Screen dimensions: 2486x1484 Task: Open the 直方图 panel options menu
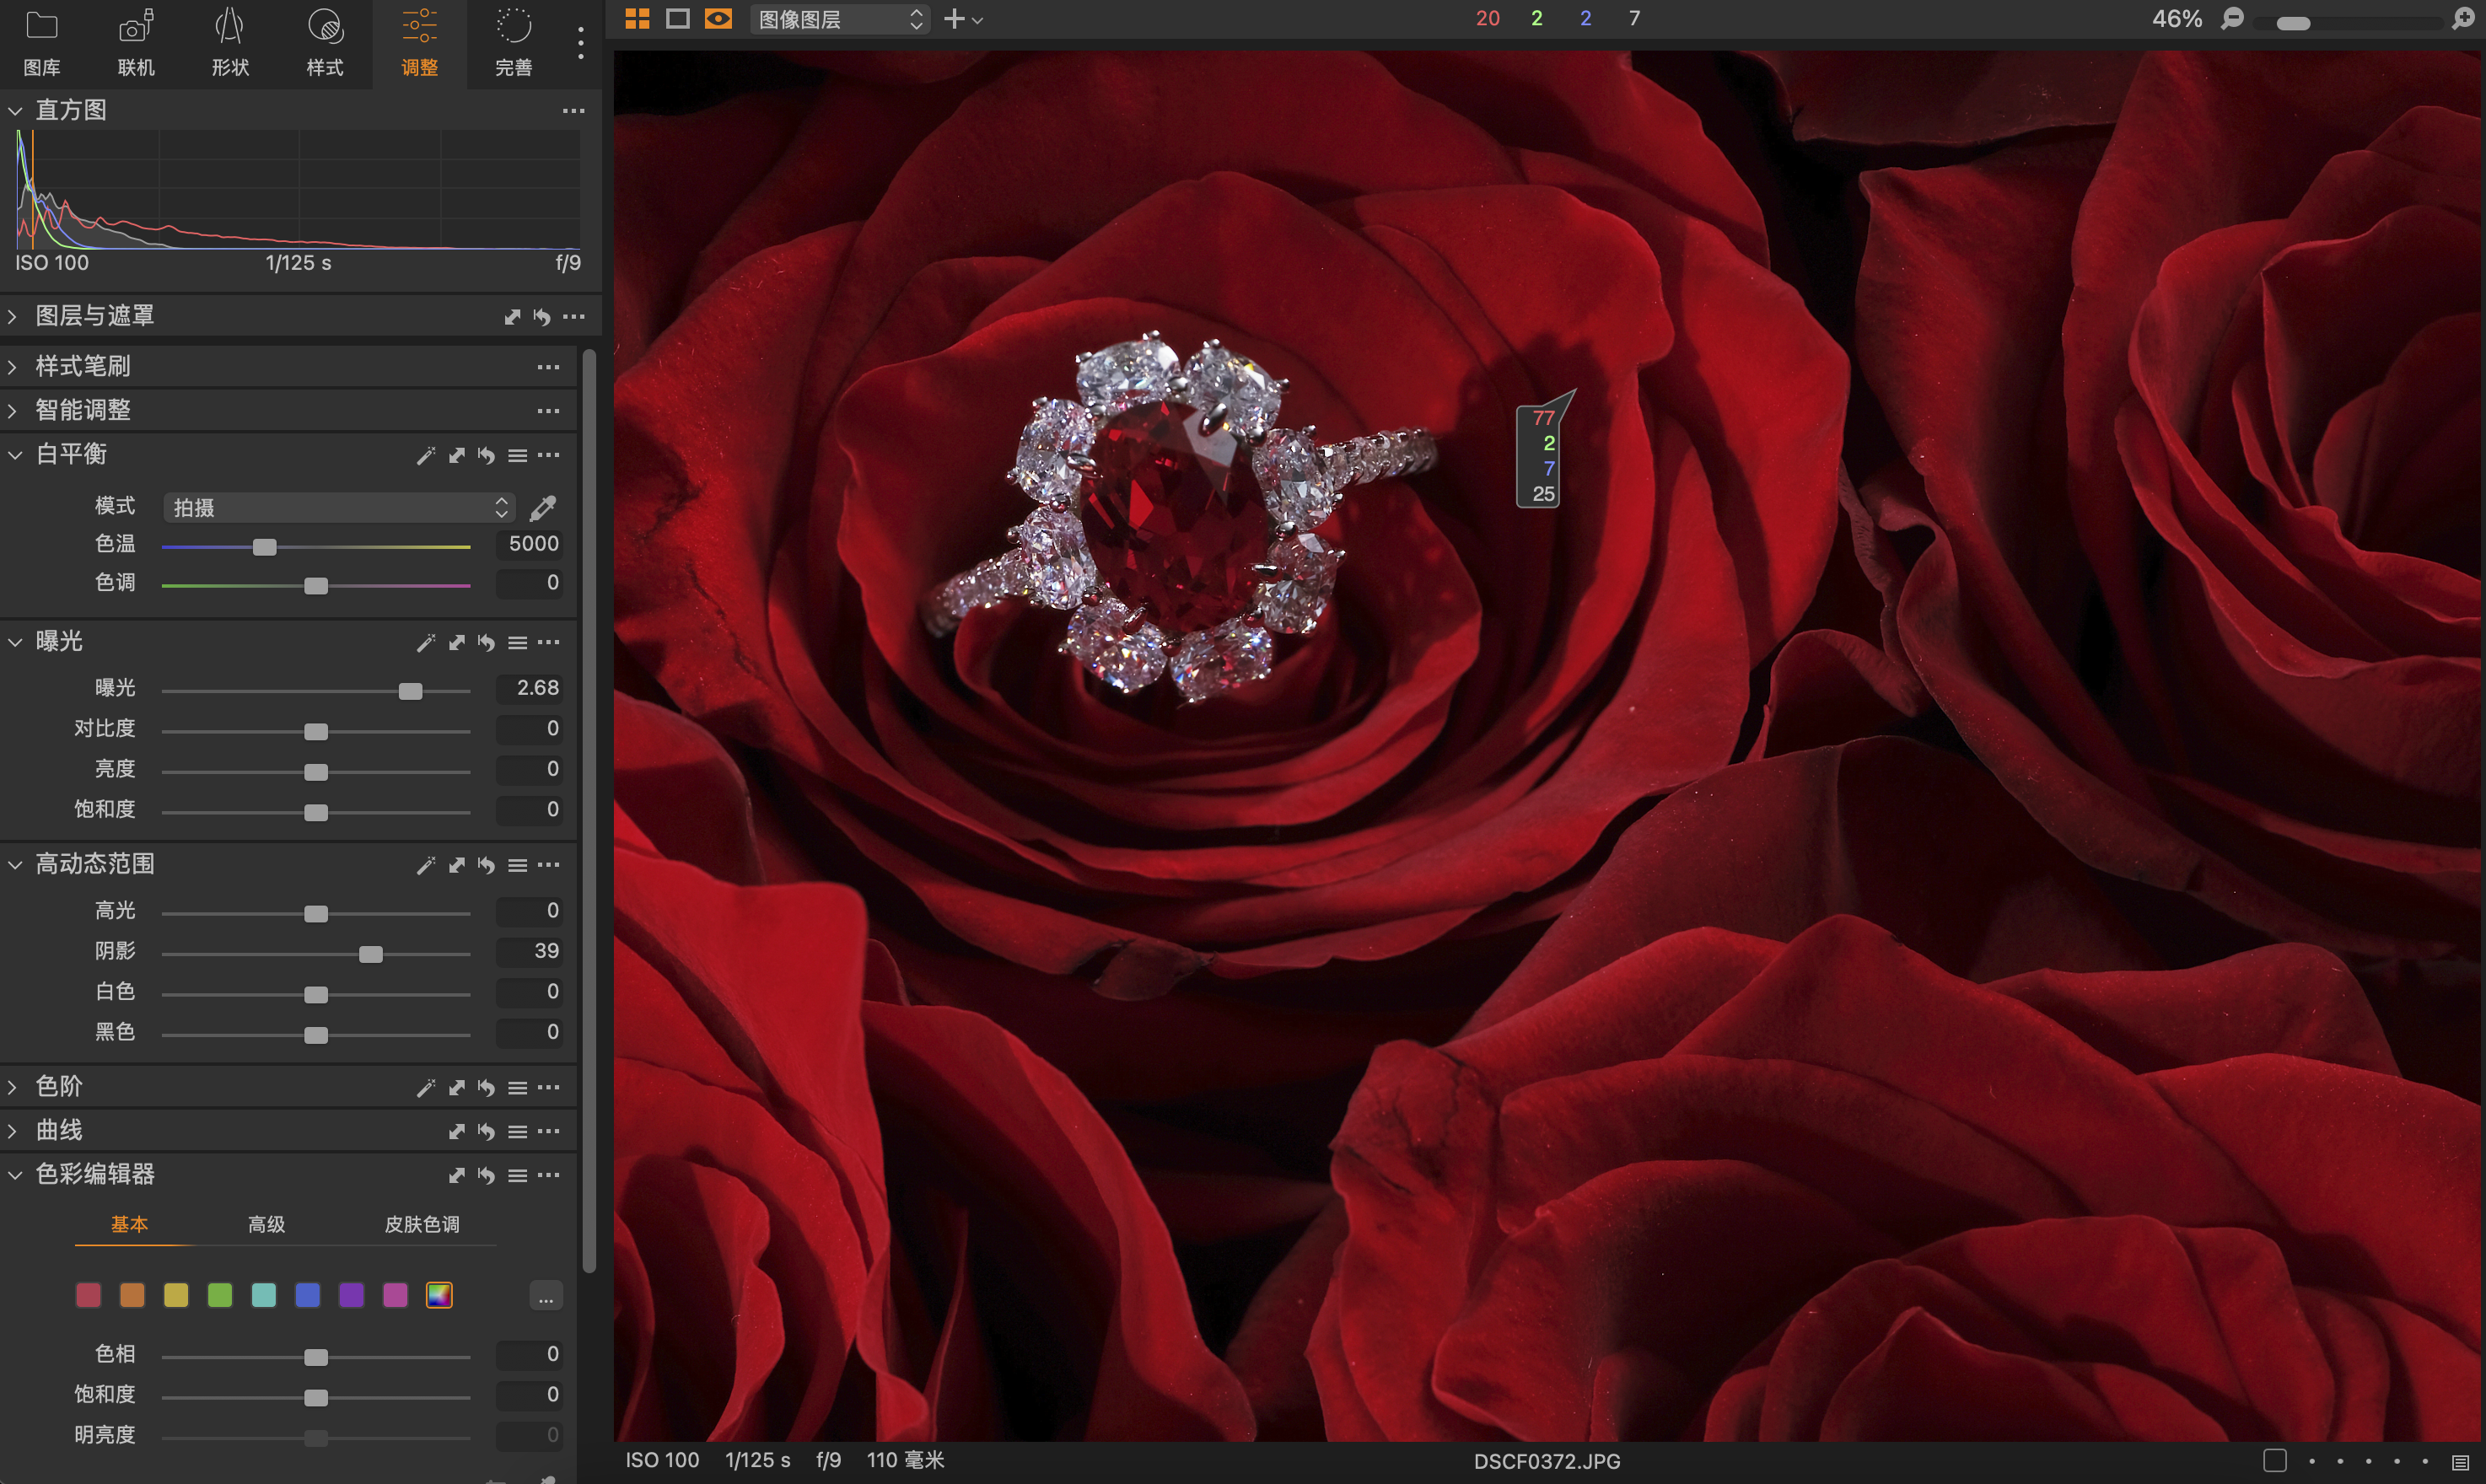tap(573, 111)
